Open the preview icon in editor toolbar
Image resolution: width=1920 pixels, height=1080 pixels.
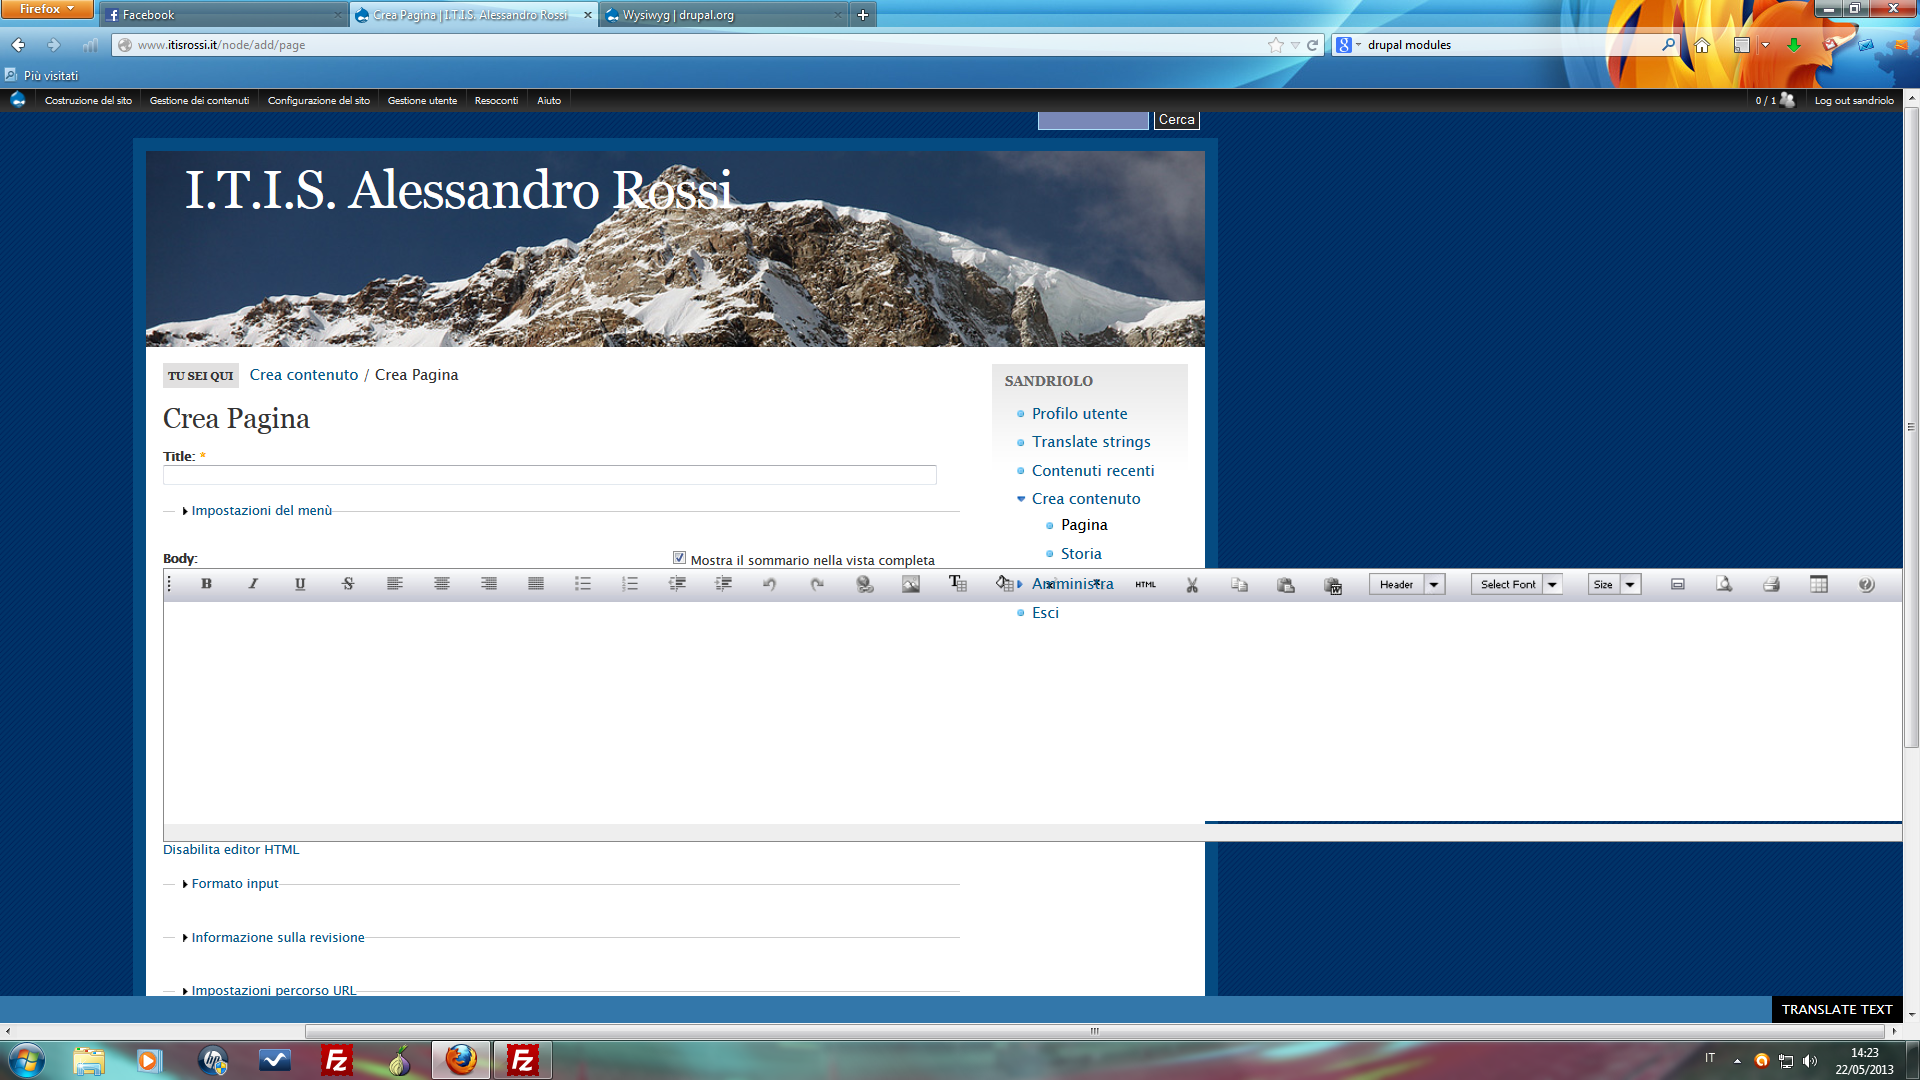[1724, 584]
